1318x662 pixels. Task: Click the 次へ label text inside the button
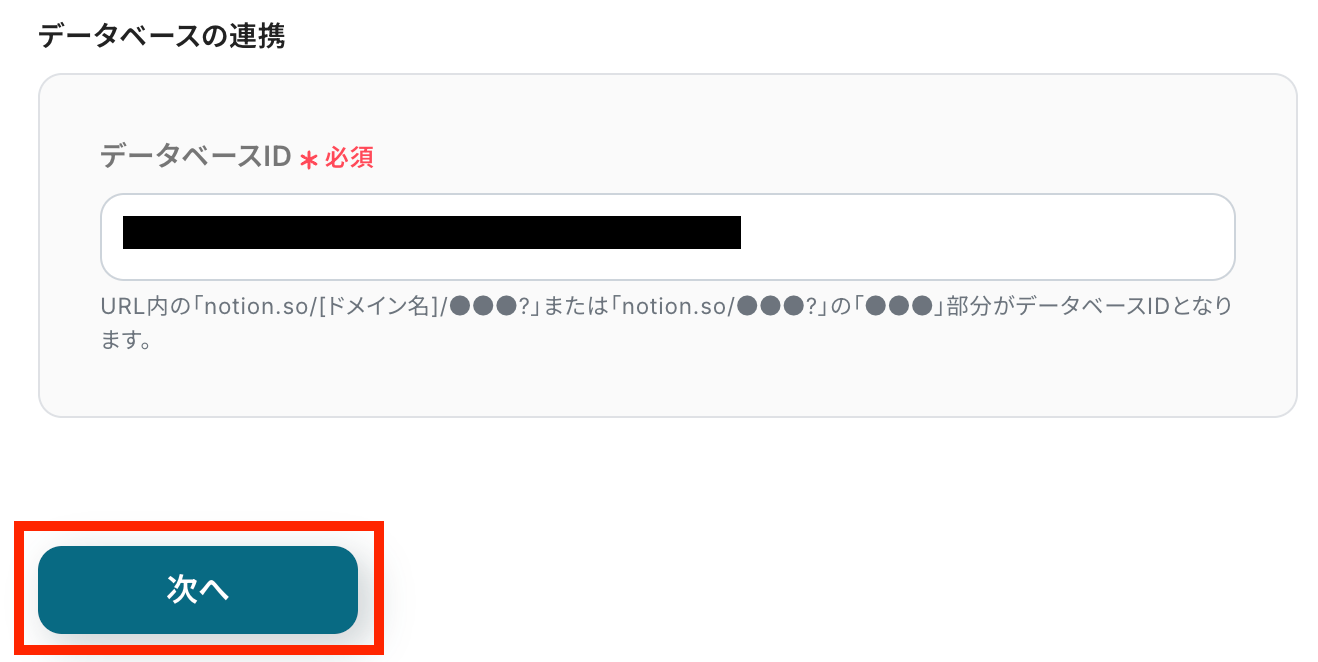point(198,590)
